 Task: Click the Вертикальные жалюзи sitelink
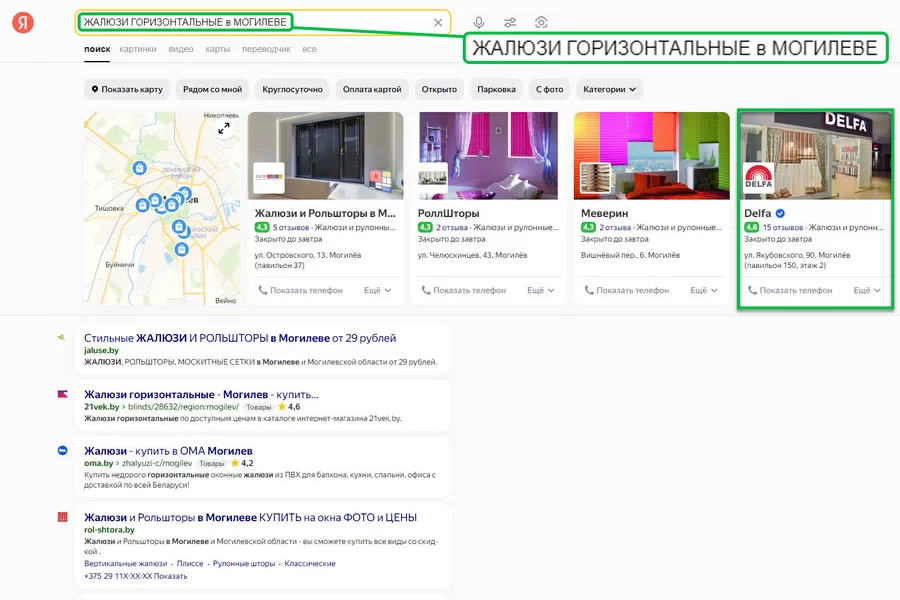(126, 564)
